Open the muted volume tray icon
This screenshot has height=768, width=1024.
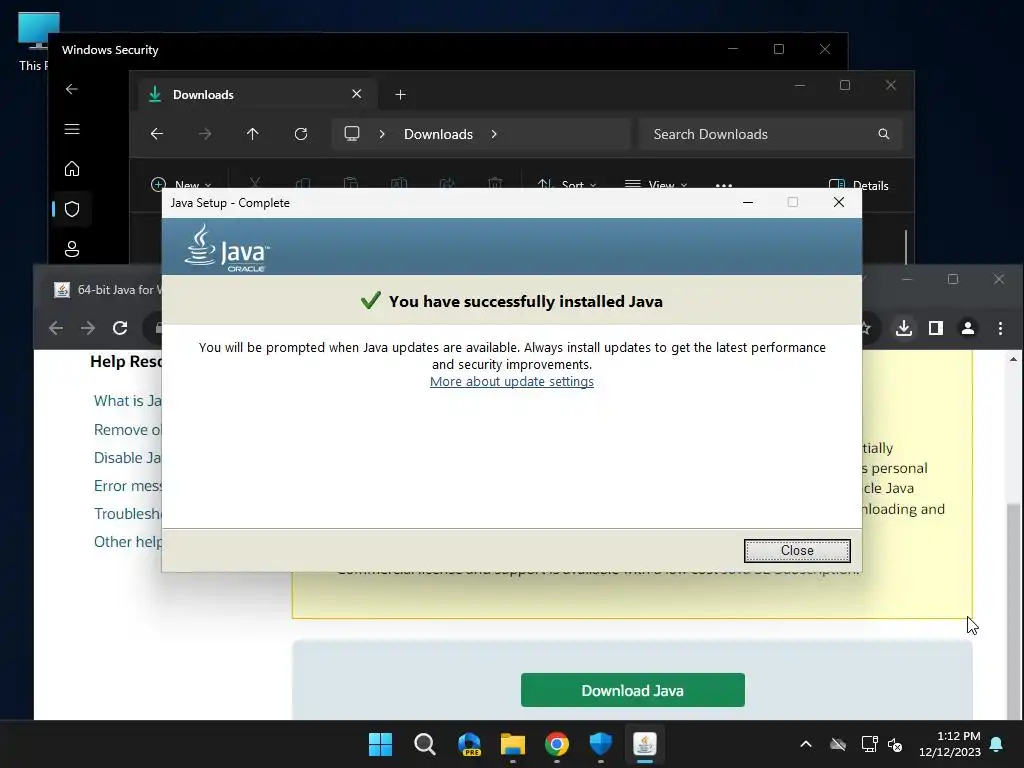[x=895, y=744]
